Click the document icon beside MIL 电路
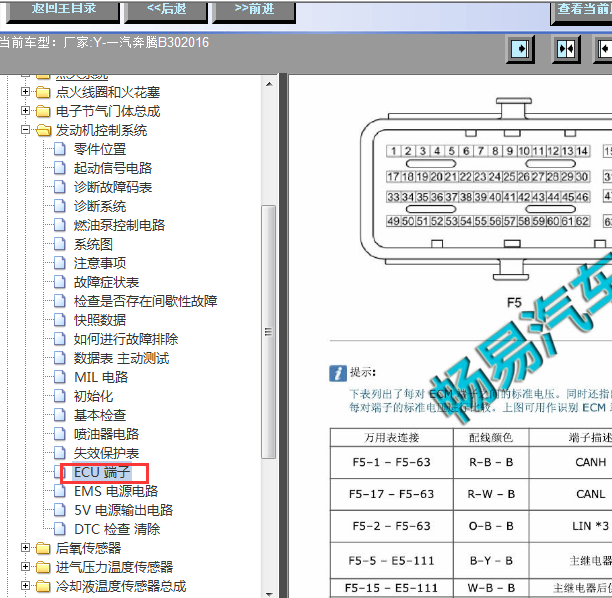 click(x=59, y=377)
